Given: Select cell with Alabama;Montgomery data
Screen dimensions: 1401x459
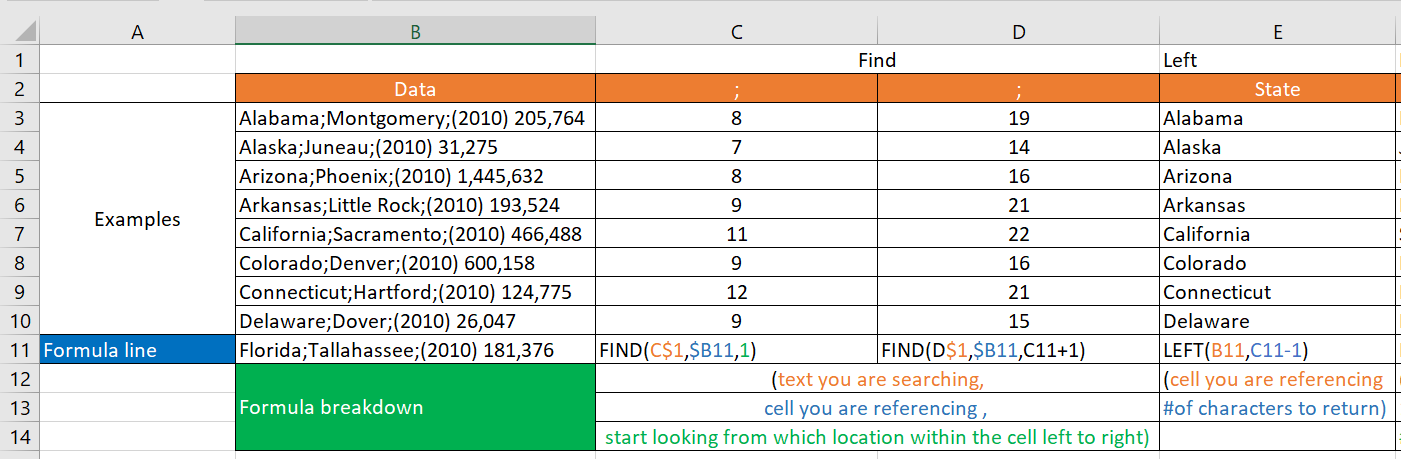Looking at the screenshot, I should click(x=415, y=118).
